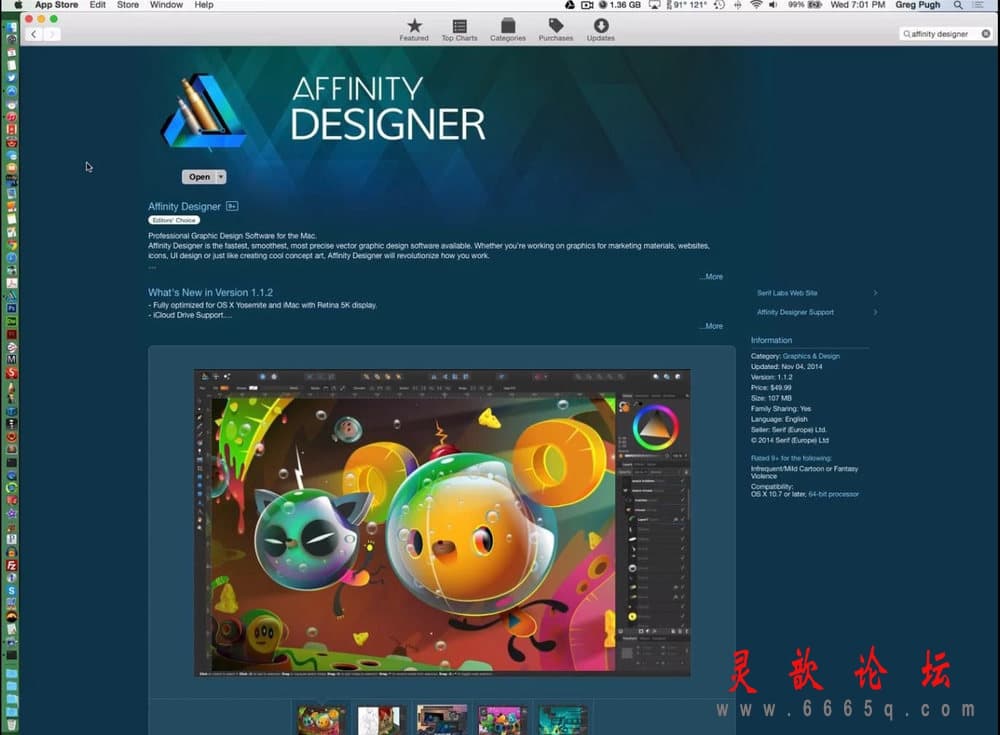This screenshot has width=1000, height=735.
Task: Open Finder from the dock
Action: 11,27
